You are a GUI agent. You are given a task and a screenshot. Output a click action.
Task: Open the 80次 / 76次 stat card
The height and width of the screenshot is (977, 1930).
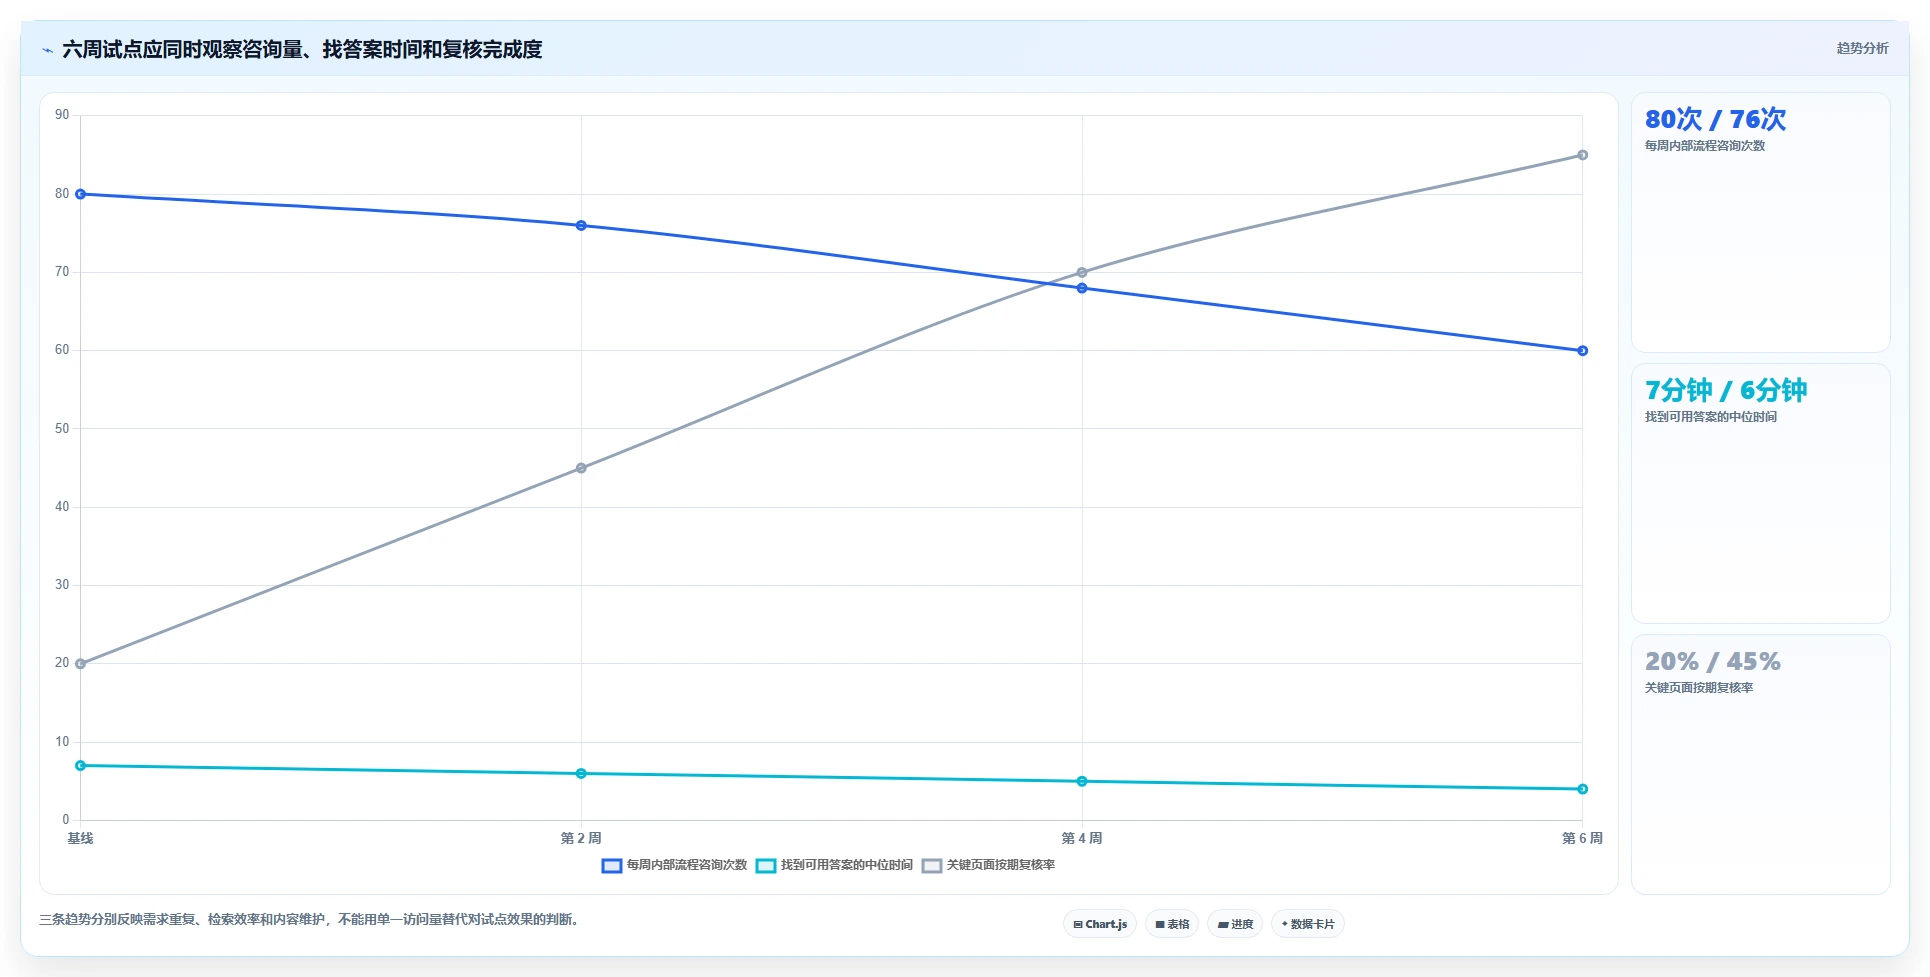point(1761,222)
